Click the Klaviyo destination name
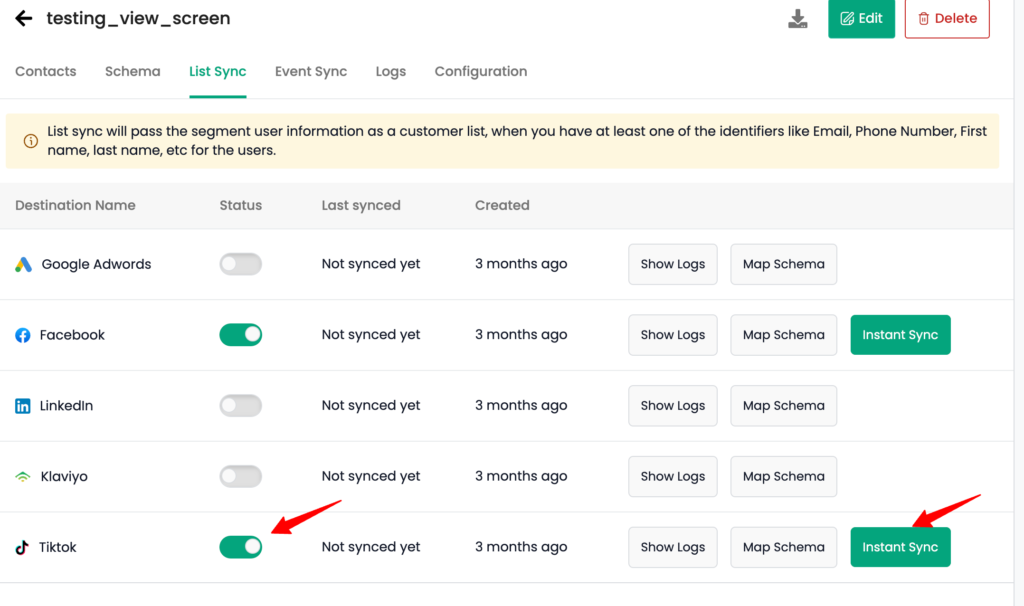 64,476
